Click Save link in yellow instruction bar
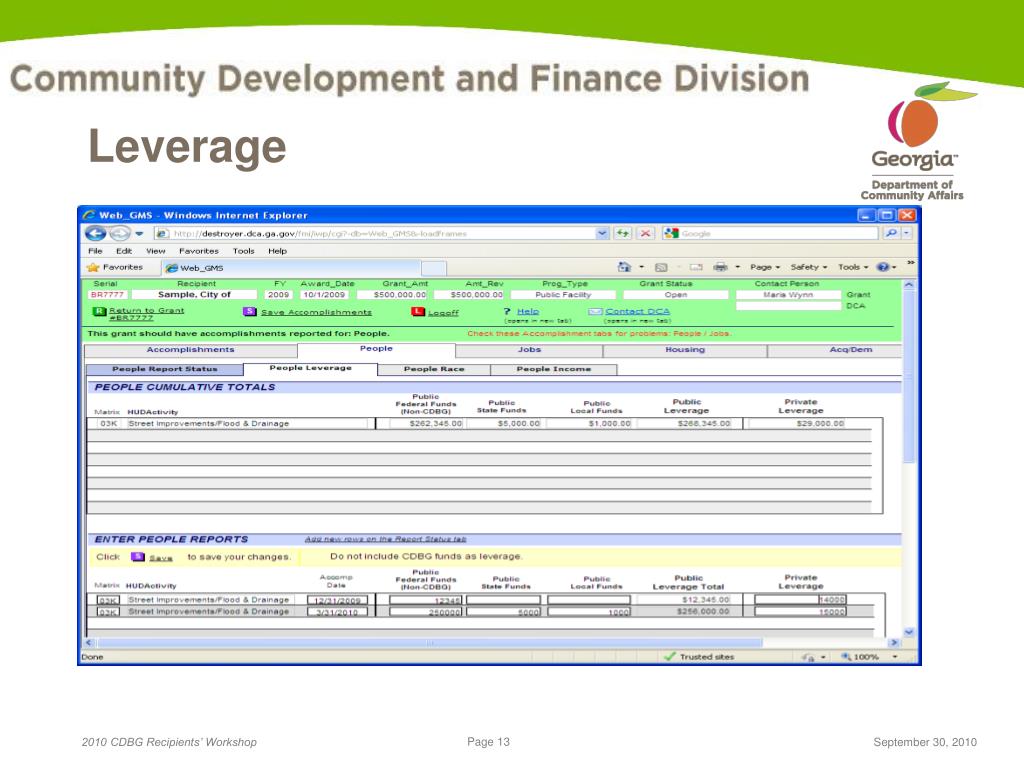Screen dimensions: 1024x768 click(161, 558)
